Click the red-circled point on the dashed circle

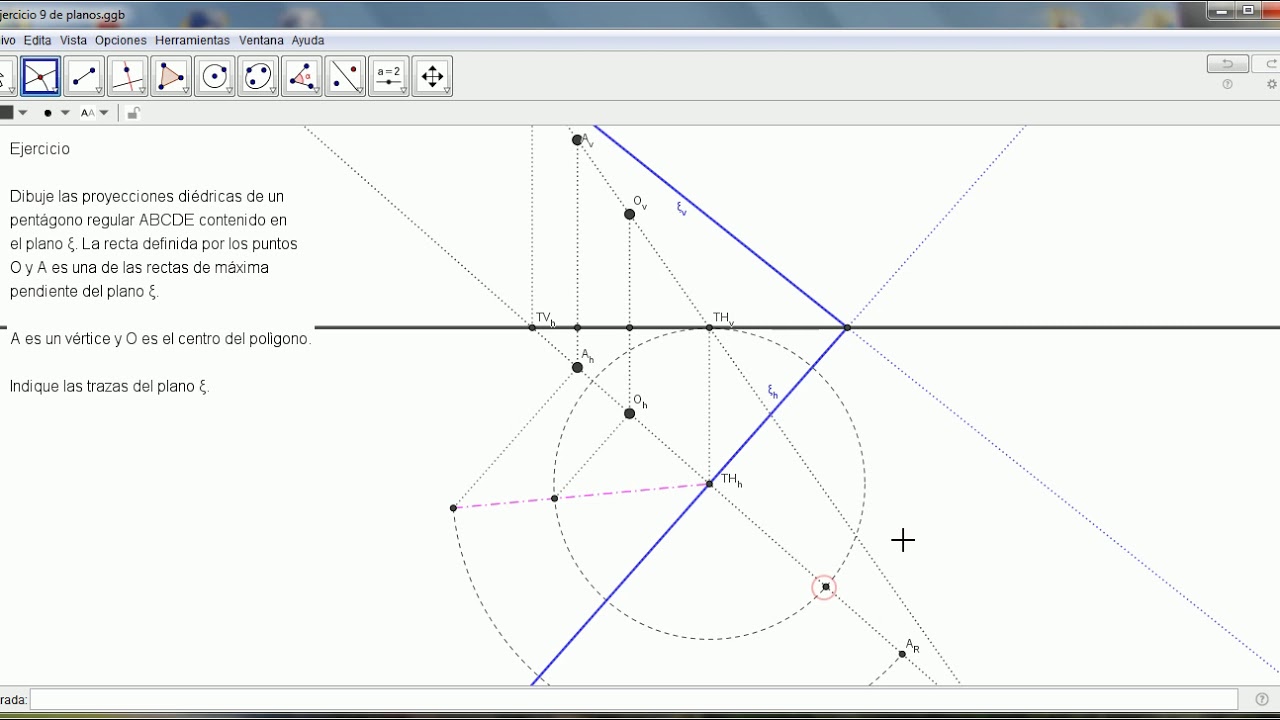(x=824, y=587)
